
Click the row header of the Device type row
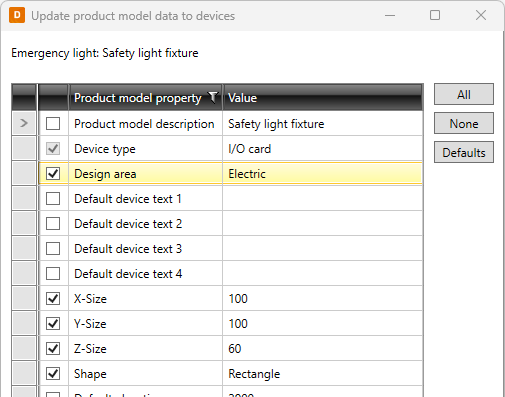[24, 149]
